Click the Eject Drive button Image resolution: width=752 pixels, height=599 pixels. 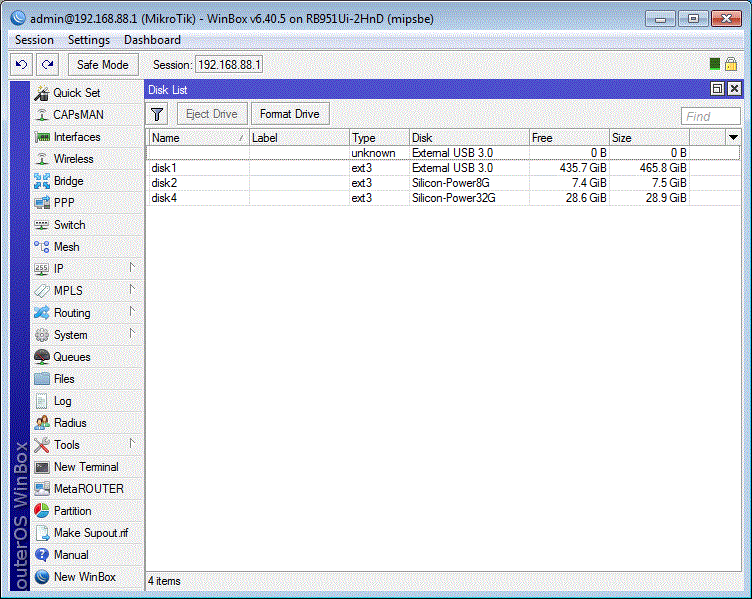[x=212, y=114]
